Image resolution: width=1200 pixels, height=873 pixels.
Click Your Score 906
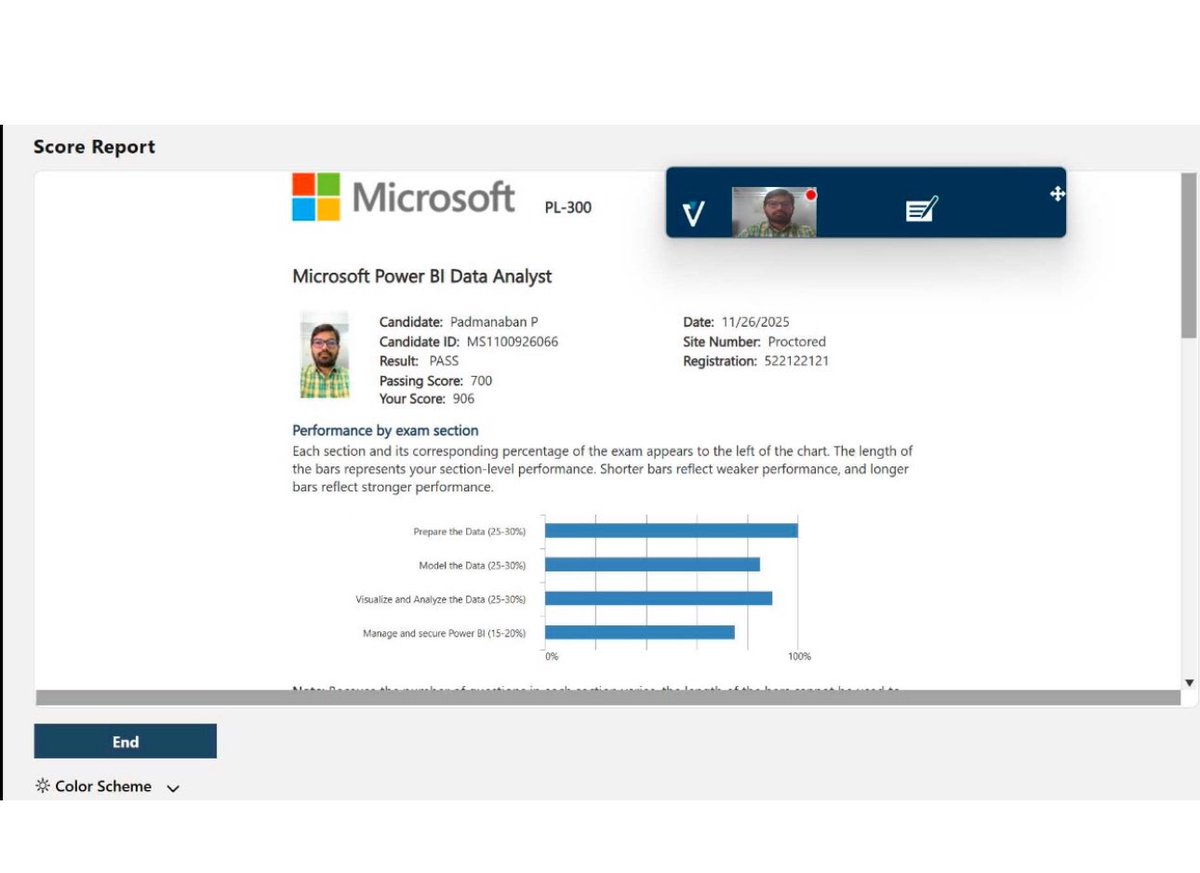[x=427, y=399]
